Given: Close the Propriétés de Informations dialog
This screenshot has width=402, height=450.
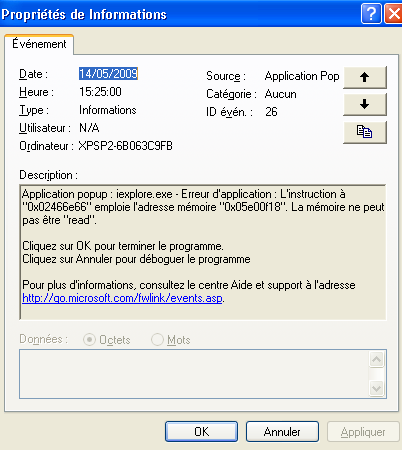Looking at the screenshot, I should point(394,14).
